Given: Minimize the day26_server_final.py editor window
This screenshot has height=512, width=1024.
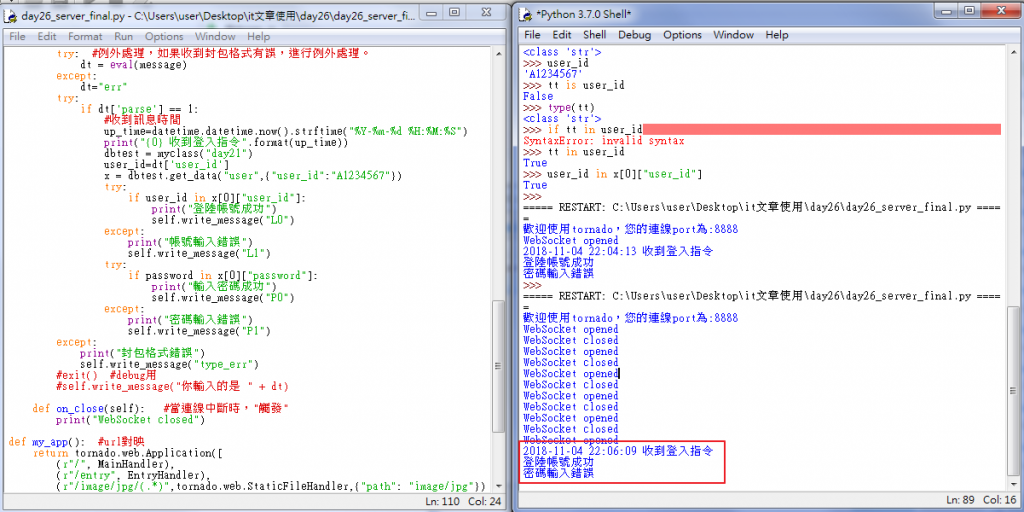Looking at the screenshot, I should (x=429, y=12).
